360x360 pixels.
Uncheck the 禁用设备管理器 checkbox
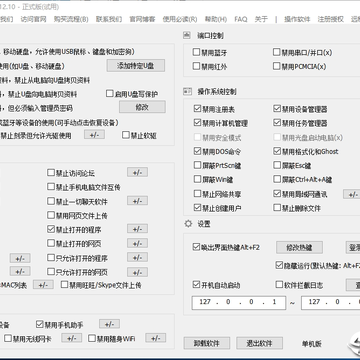[x=277, y=109]
